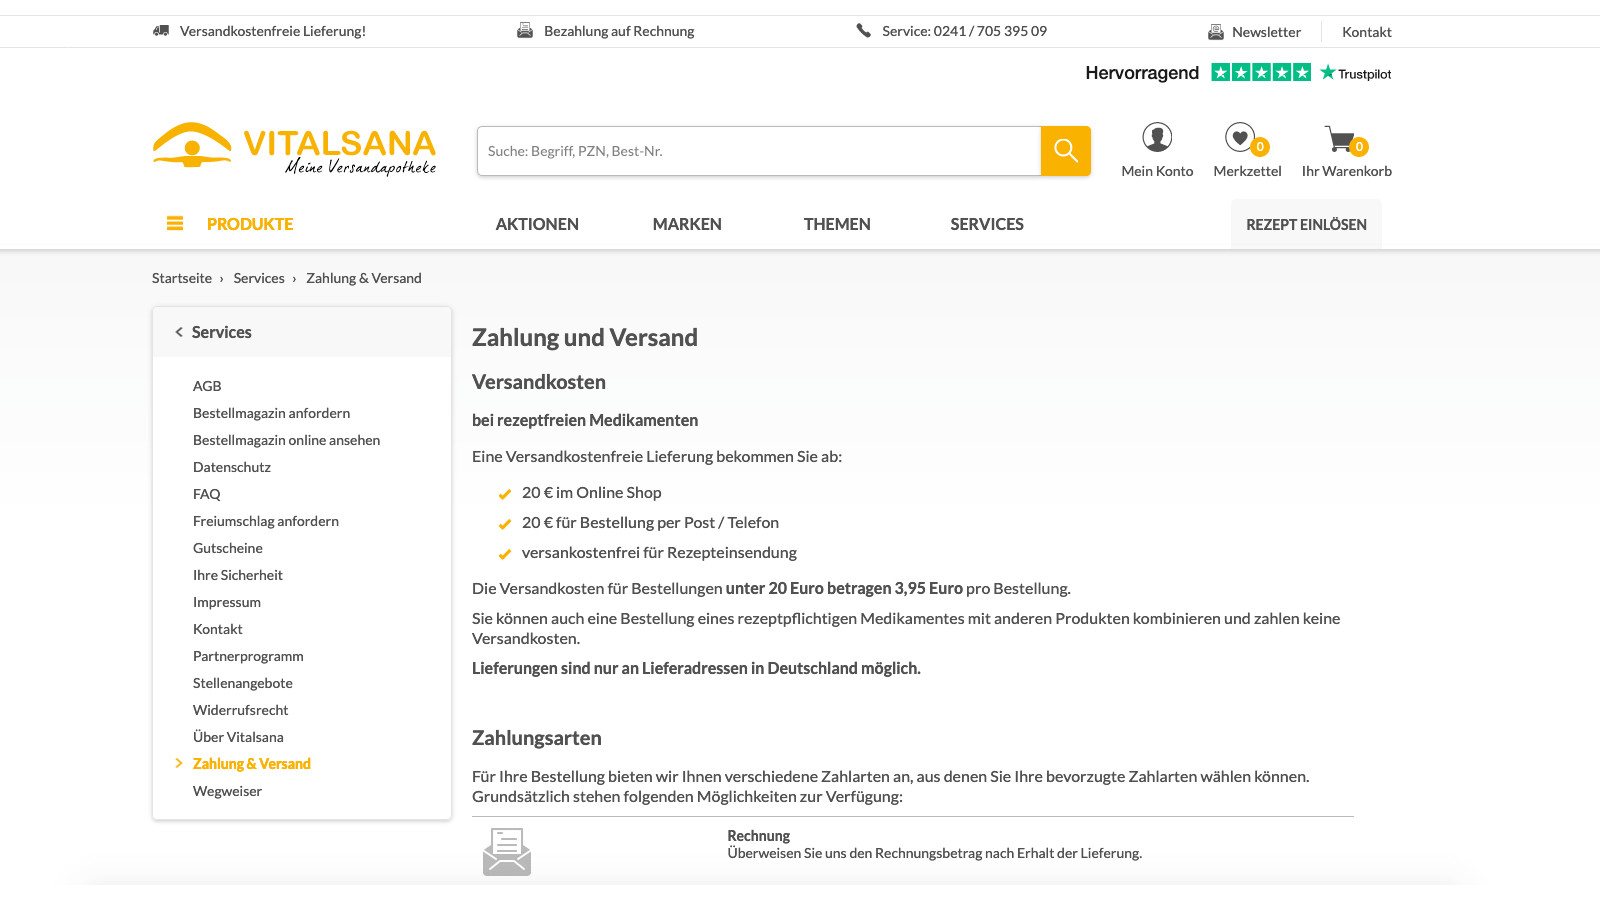Collapse the Services sidebar back chevron
Viewport: 1600px width, 900px height.
[x=179, y=332]
